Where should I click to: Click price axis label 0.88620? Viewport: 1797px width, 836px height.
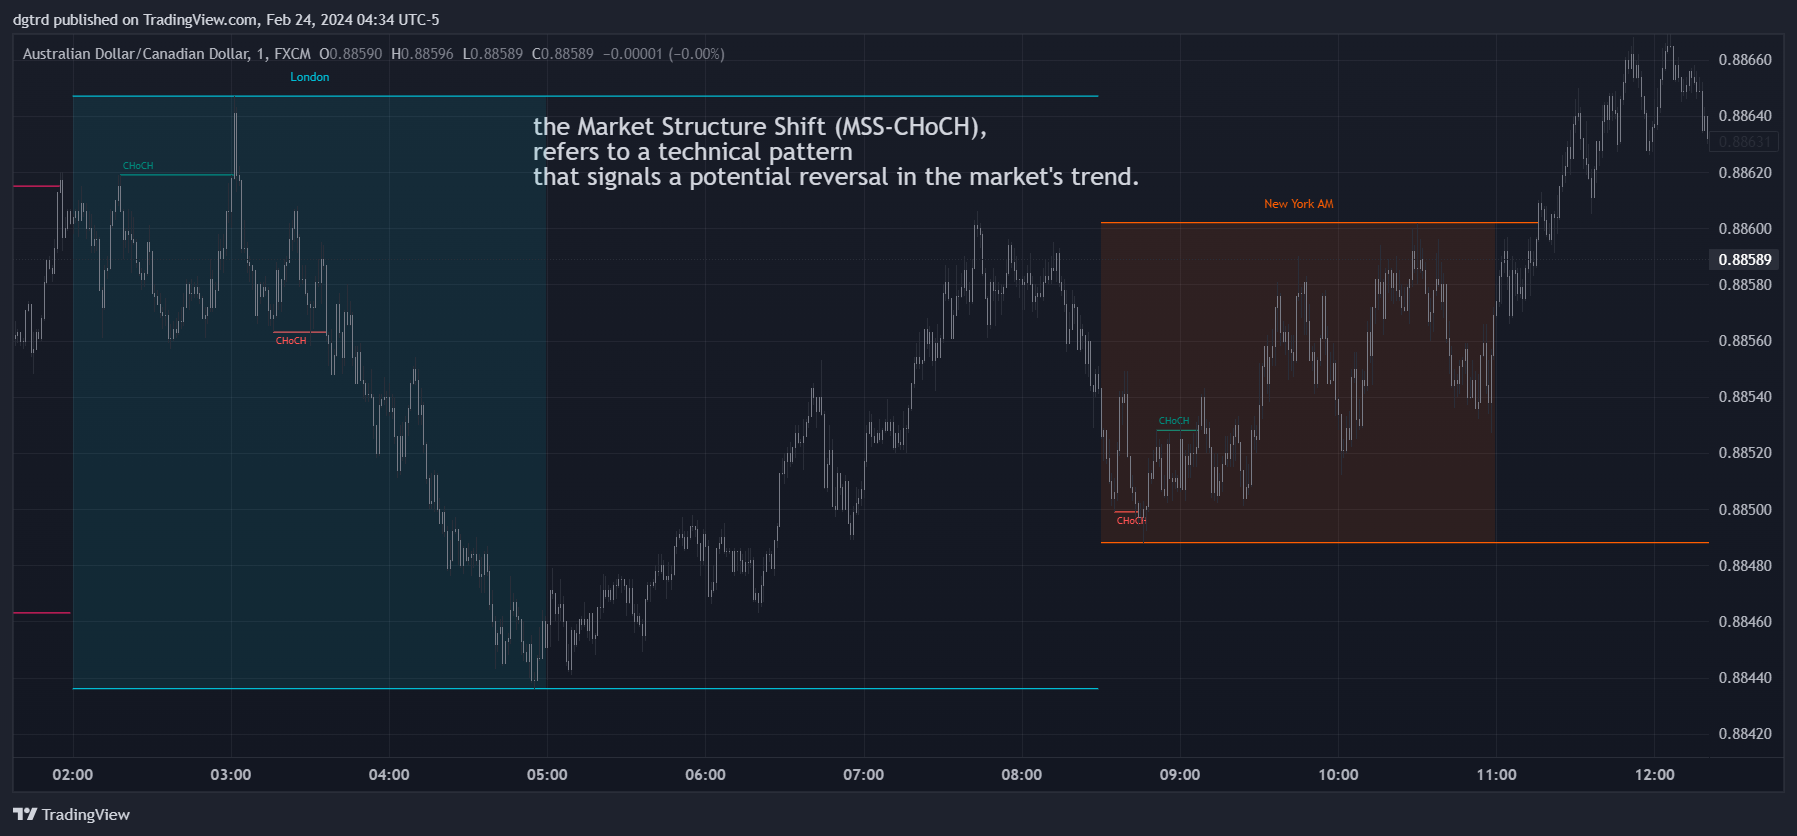pyautogui.click(x=1745, y=173)
